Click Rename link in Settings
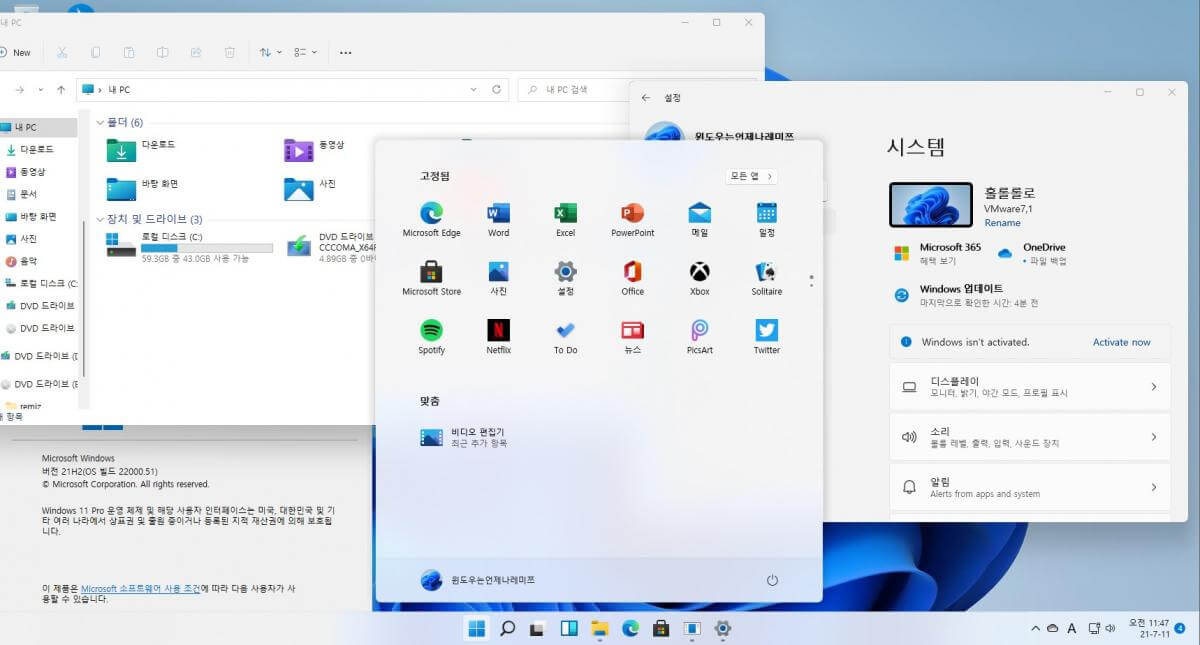The height and width of the screenshot is (645, 1200). [x=1002, y=223]
